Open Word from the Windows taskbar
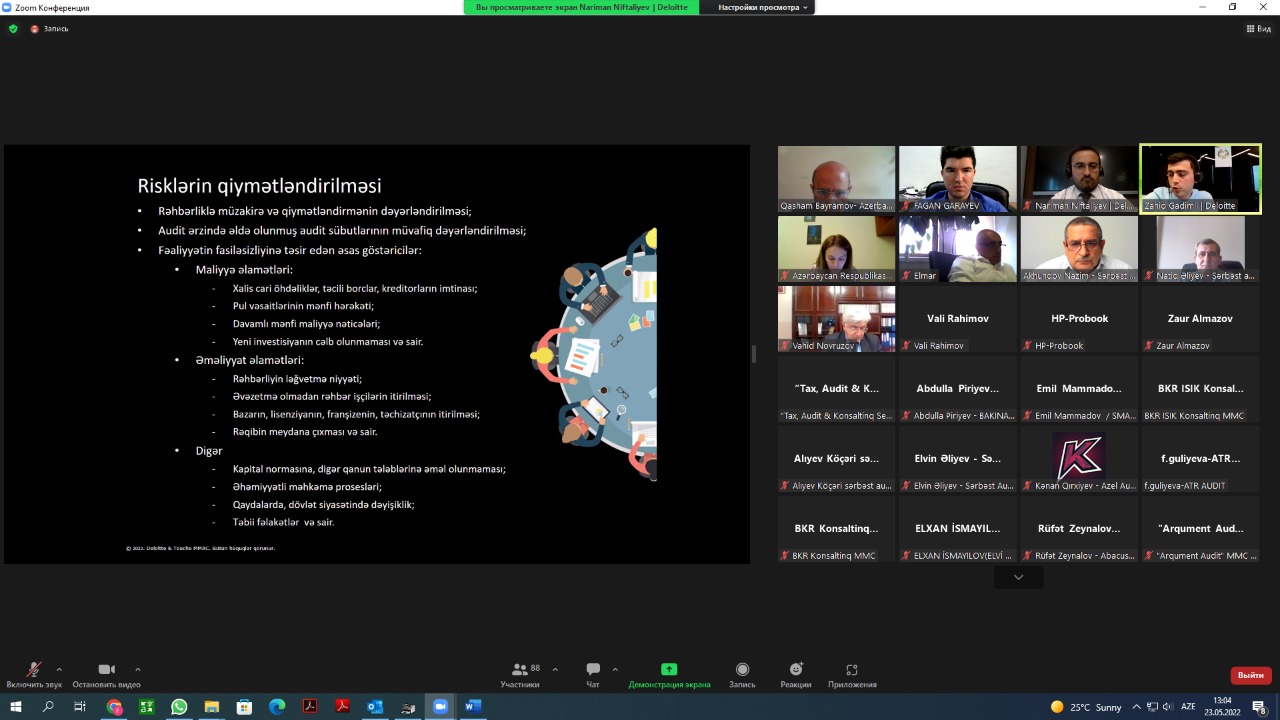The height and width of the screenshot is (720, 1280). click(472, 707)
